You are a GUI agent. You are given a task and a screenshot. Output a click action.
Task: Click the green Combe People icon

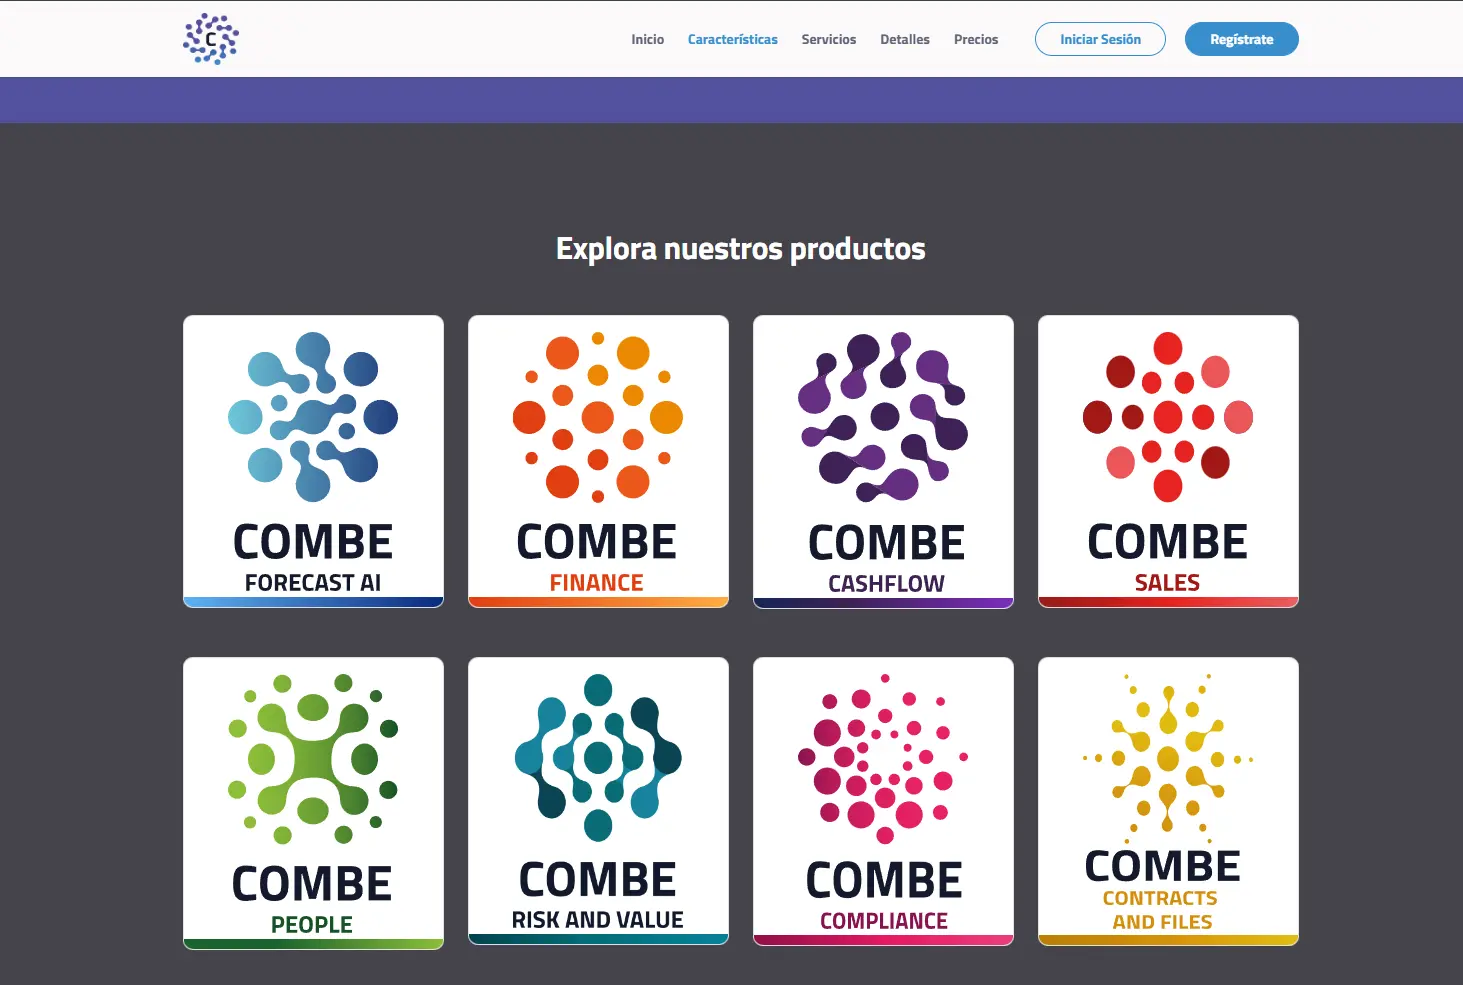coord(313,759)
